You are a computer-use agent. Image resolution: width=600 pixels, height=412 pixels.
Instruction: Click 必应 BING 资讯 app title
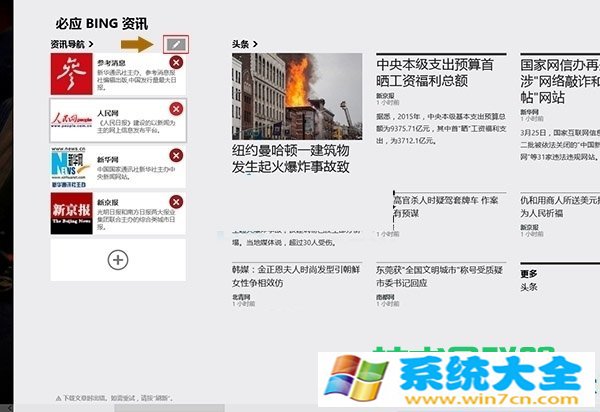(102, 23)
